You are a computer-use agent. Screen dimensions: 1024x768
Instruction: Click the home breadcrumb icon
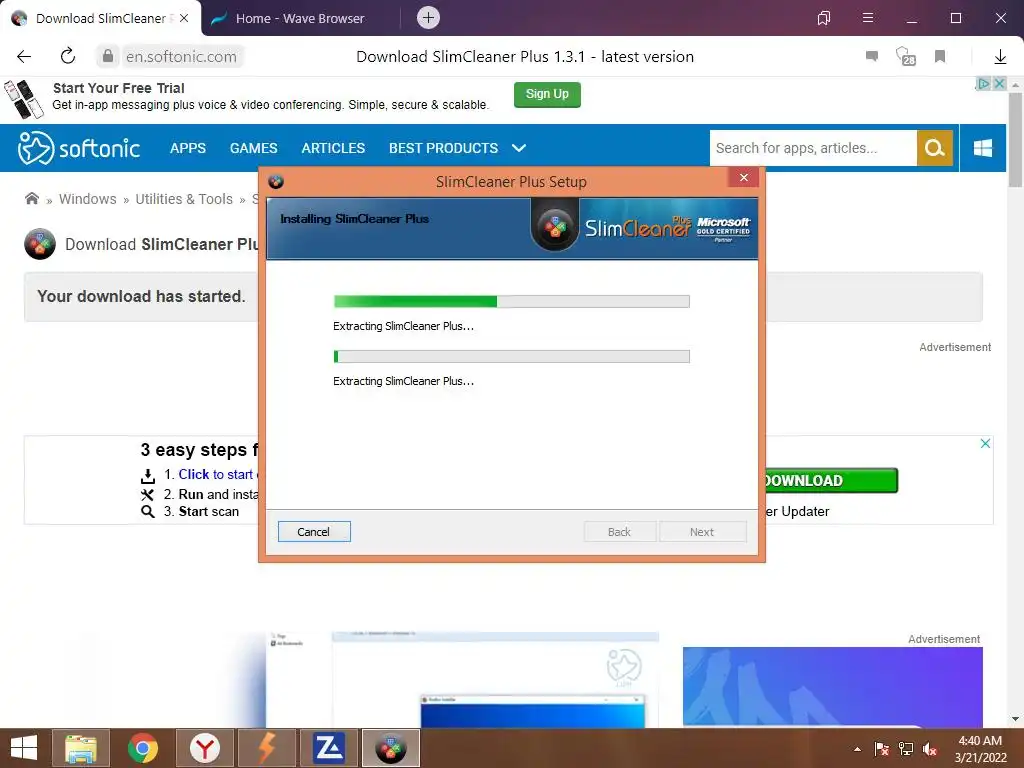pos(31,199)
